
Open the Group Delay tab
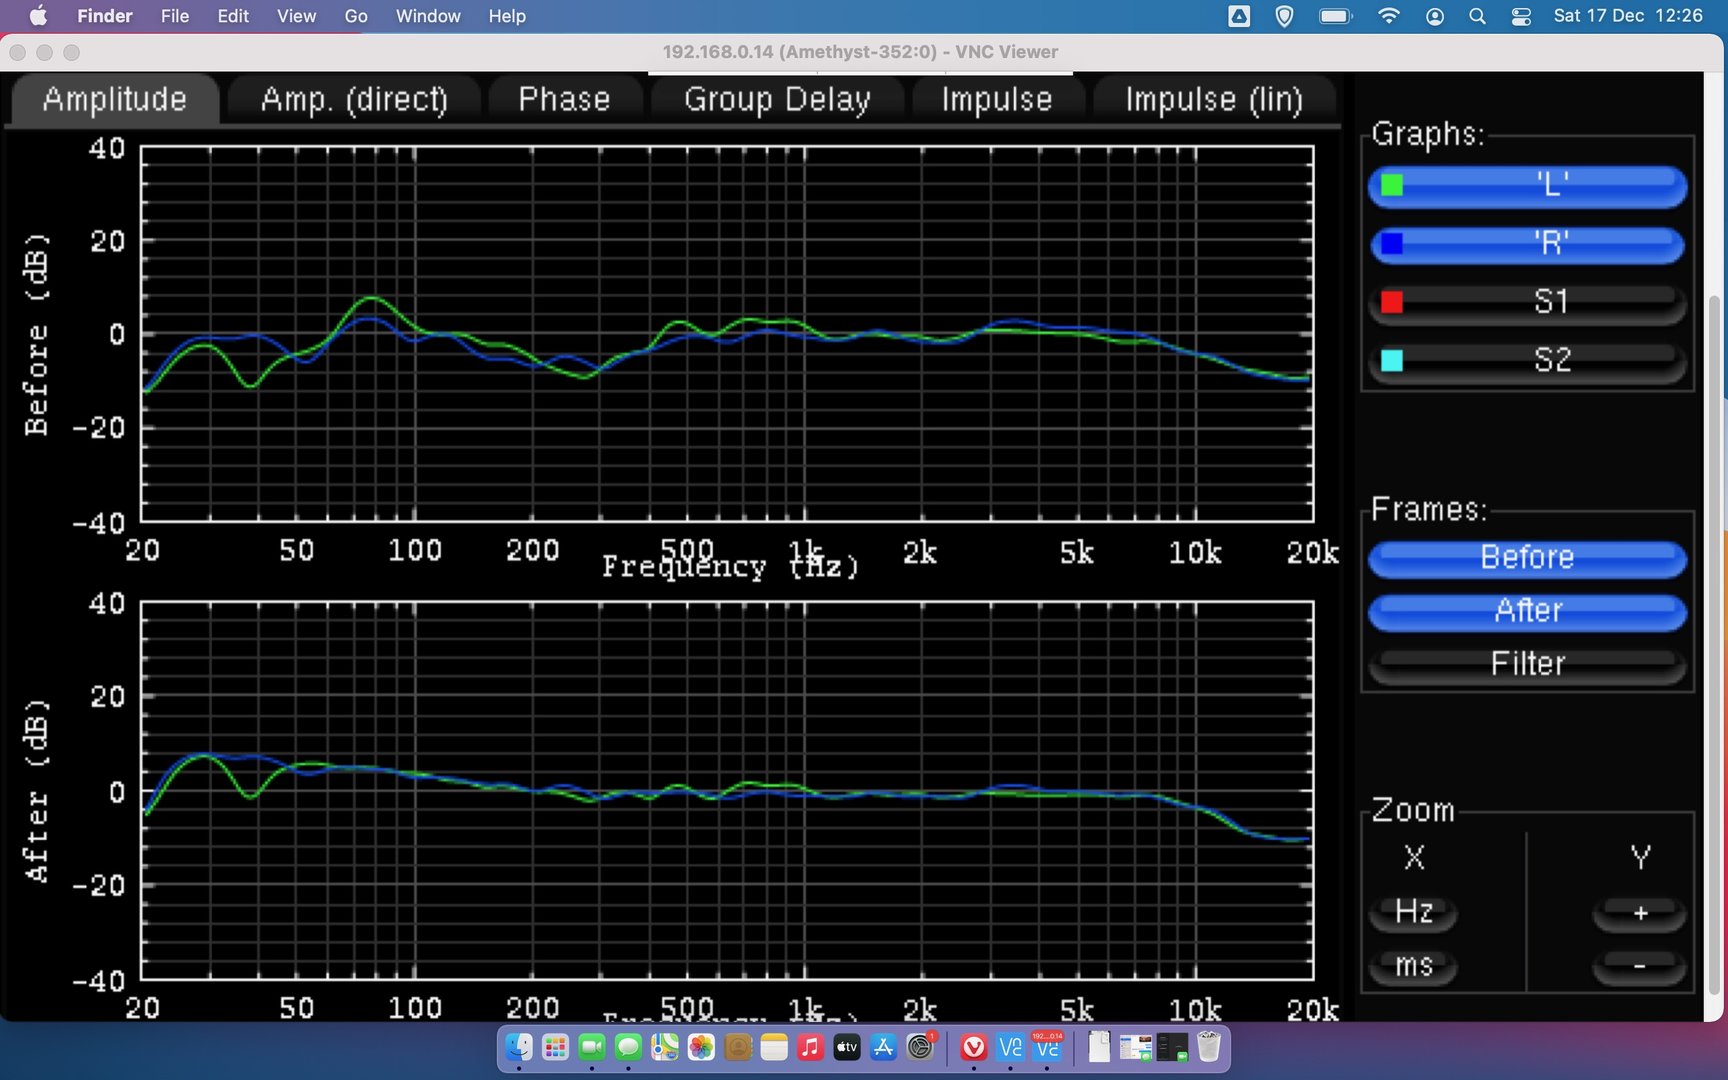(777, 99)
